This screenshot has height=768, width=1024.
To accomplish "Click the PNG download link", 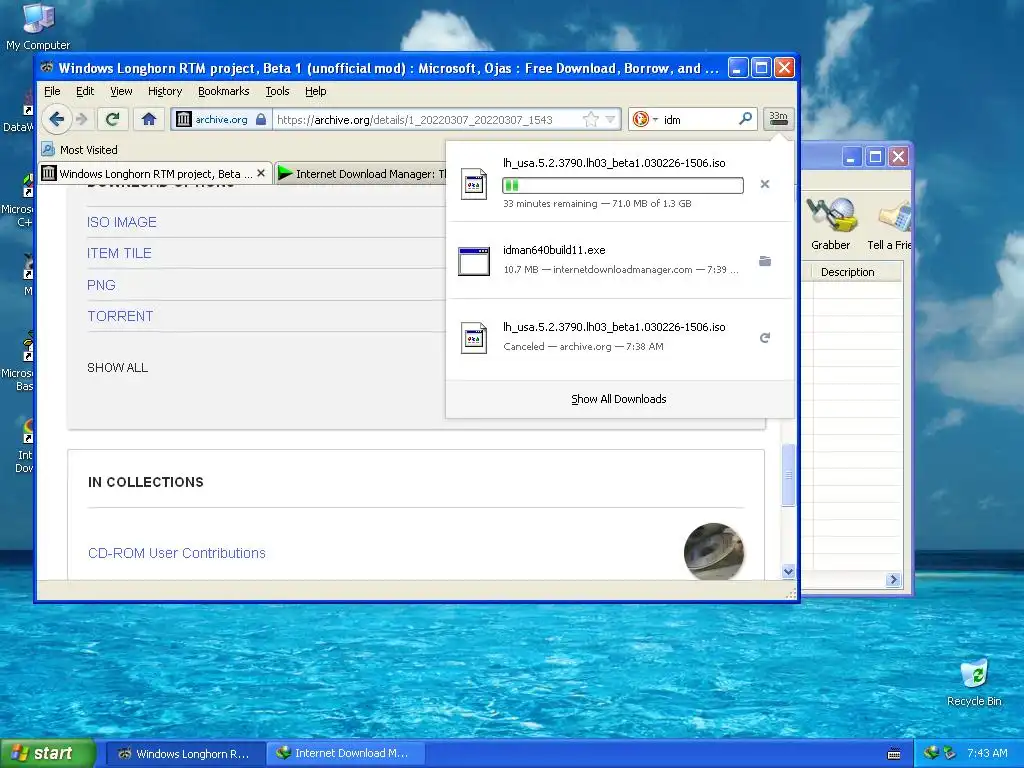I will tap(101, 285).
